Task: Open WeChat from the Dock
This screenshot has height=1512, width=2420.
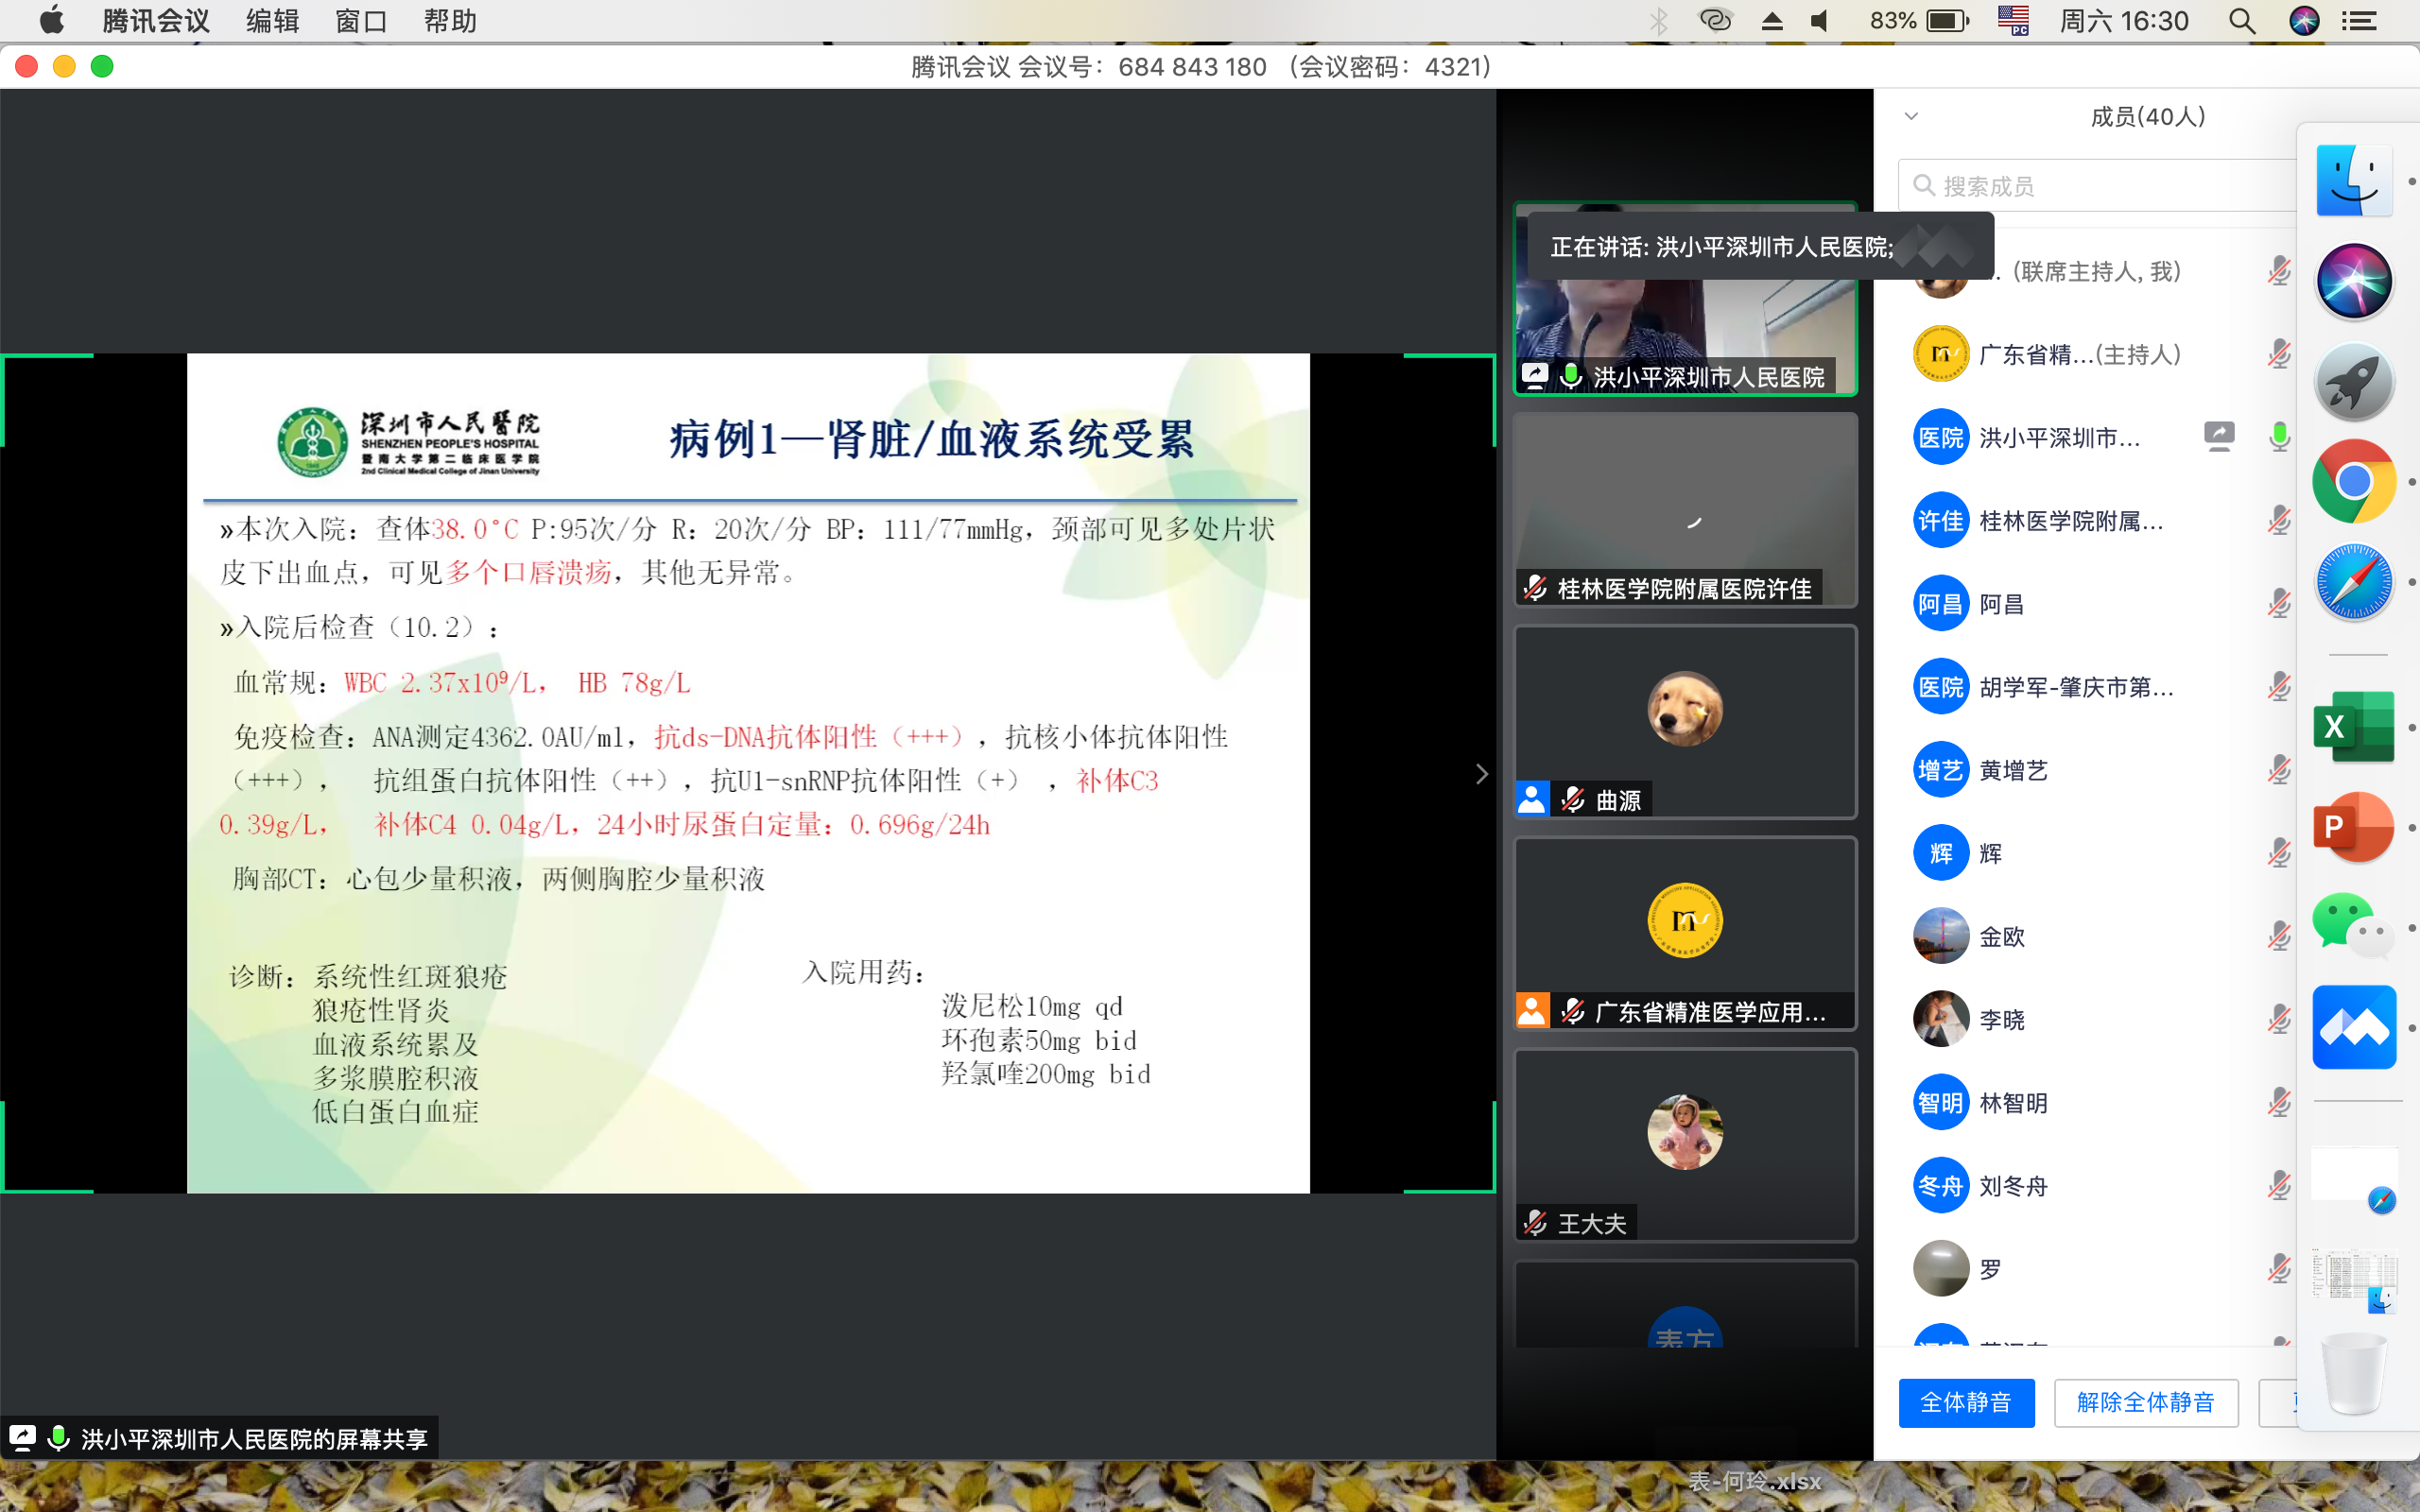Action: 2354,926
